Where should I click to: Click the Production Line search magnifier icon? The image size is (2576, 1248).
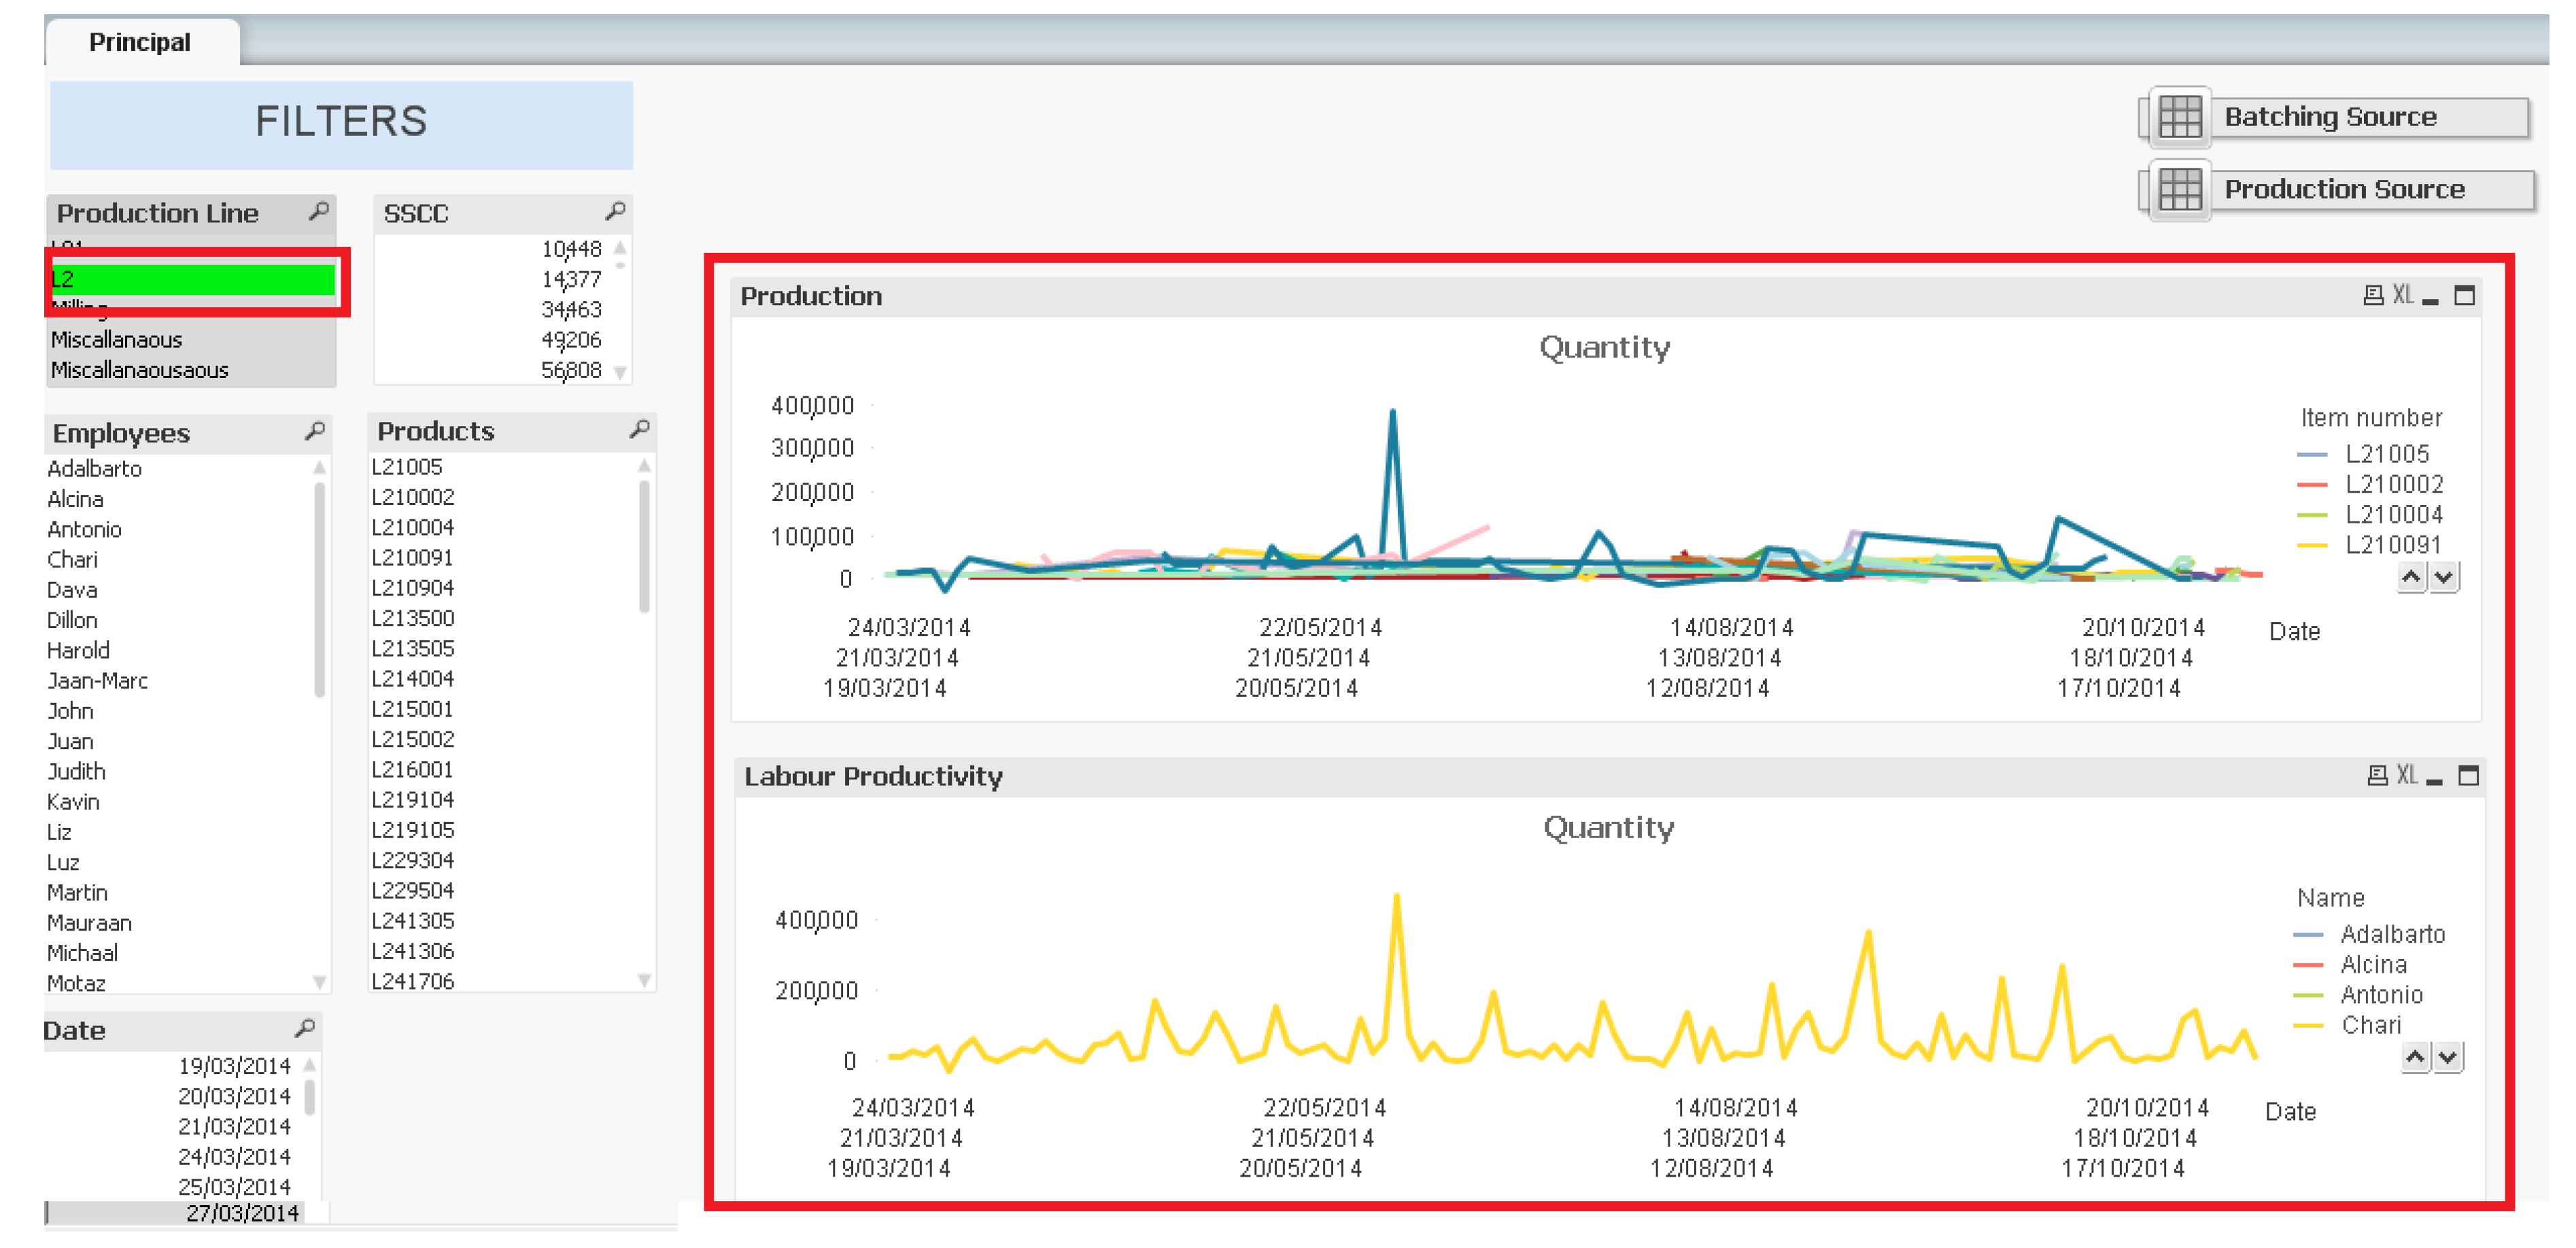(x=318, y=212)
